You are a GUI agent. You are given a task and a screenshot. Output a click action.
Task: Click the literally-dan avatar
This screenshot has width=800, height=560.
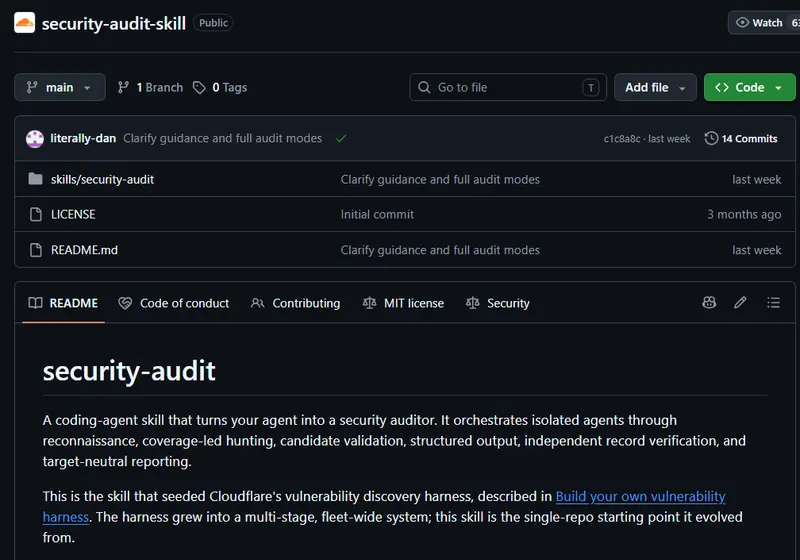coord(35,139)
